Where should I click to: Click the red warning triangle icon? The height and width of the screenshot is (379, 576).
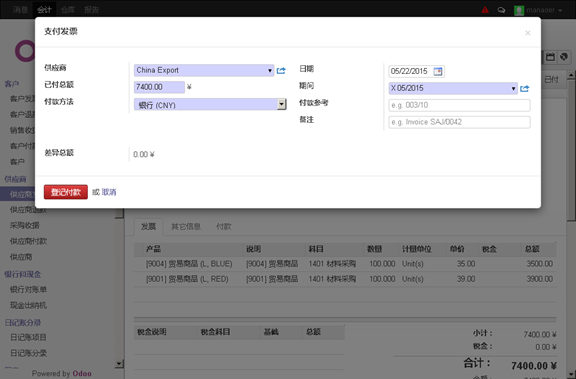pyautogui.click(x=485, y=10)
